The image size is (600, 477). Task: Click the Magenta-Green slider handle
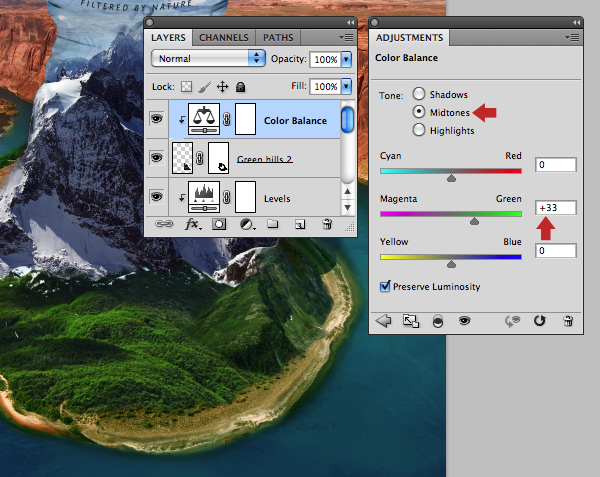[x=474, y=221]
